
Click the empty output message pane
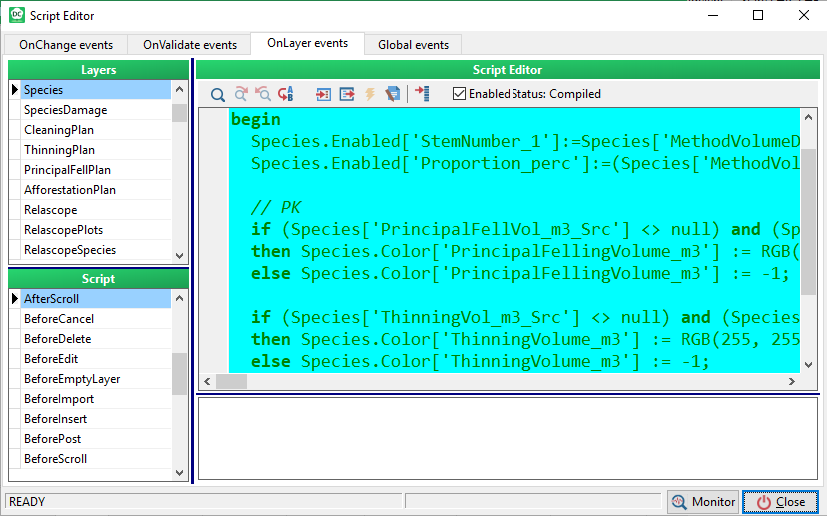pos(508,438)
